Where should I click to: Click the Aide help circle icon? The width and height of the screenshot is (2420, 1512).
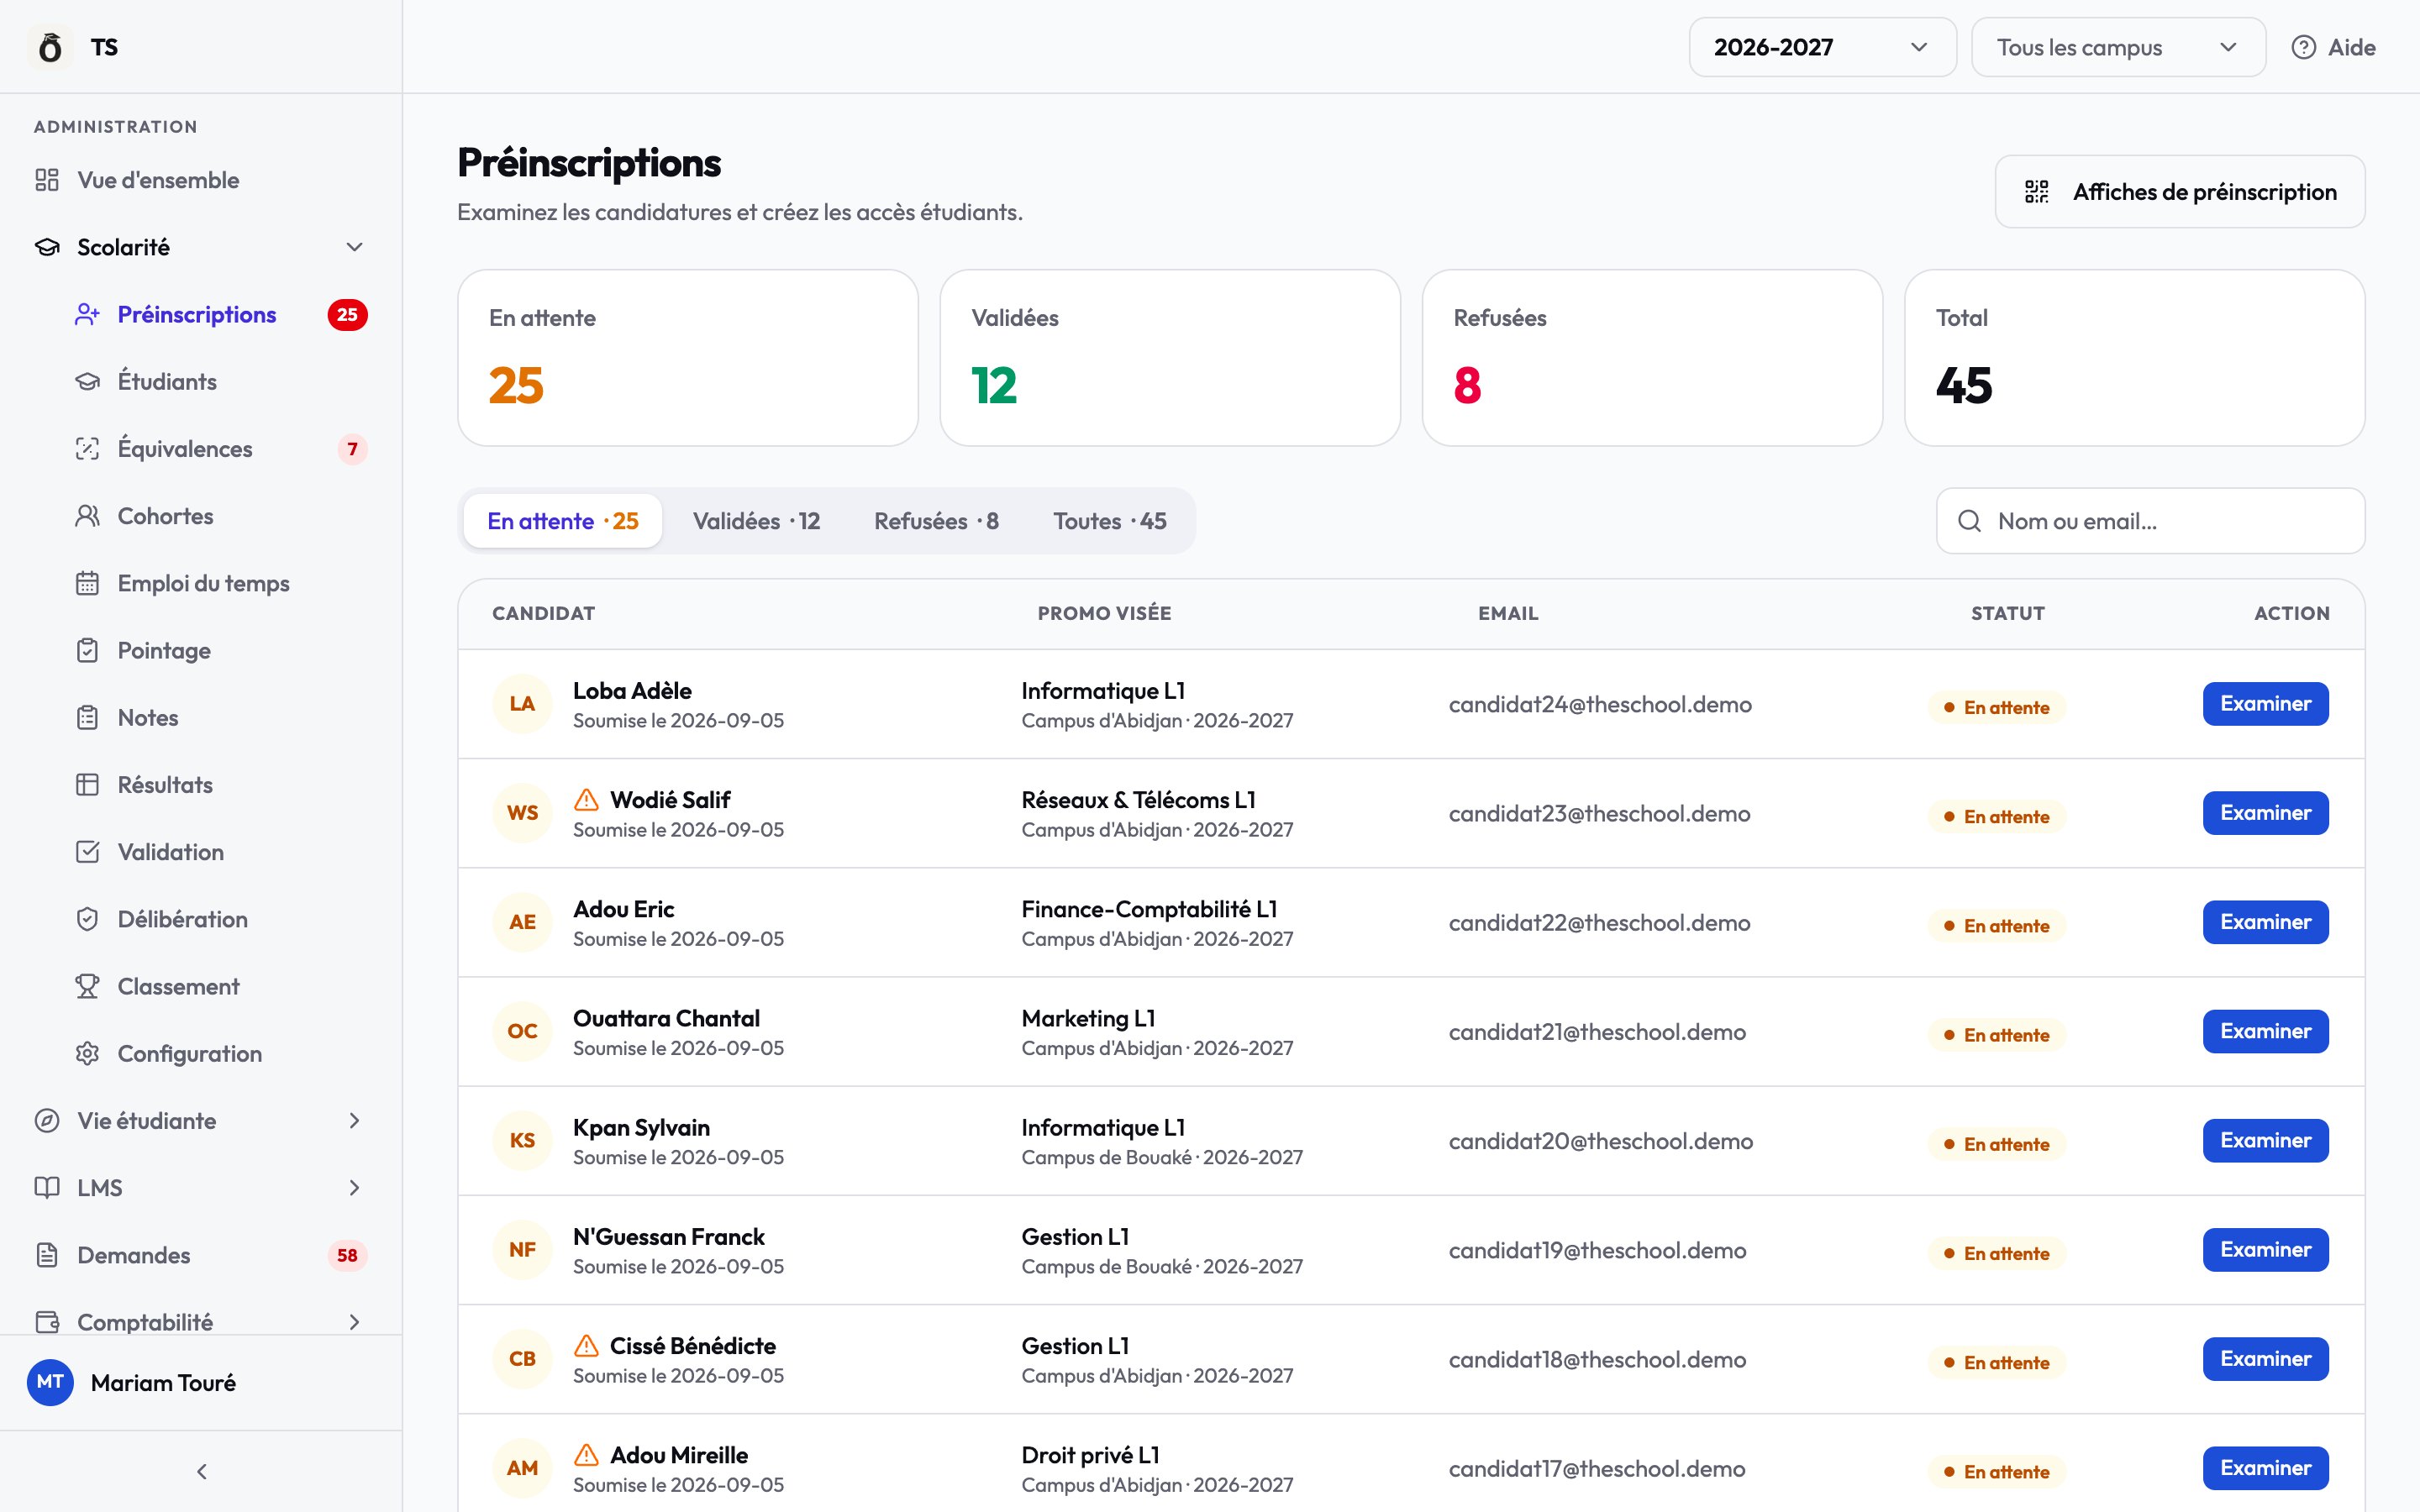pyautogui.click(x=2304, y=47)
